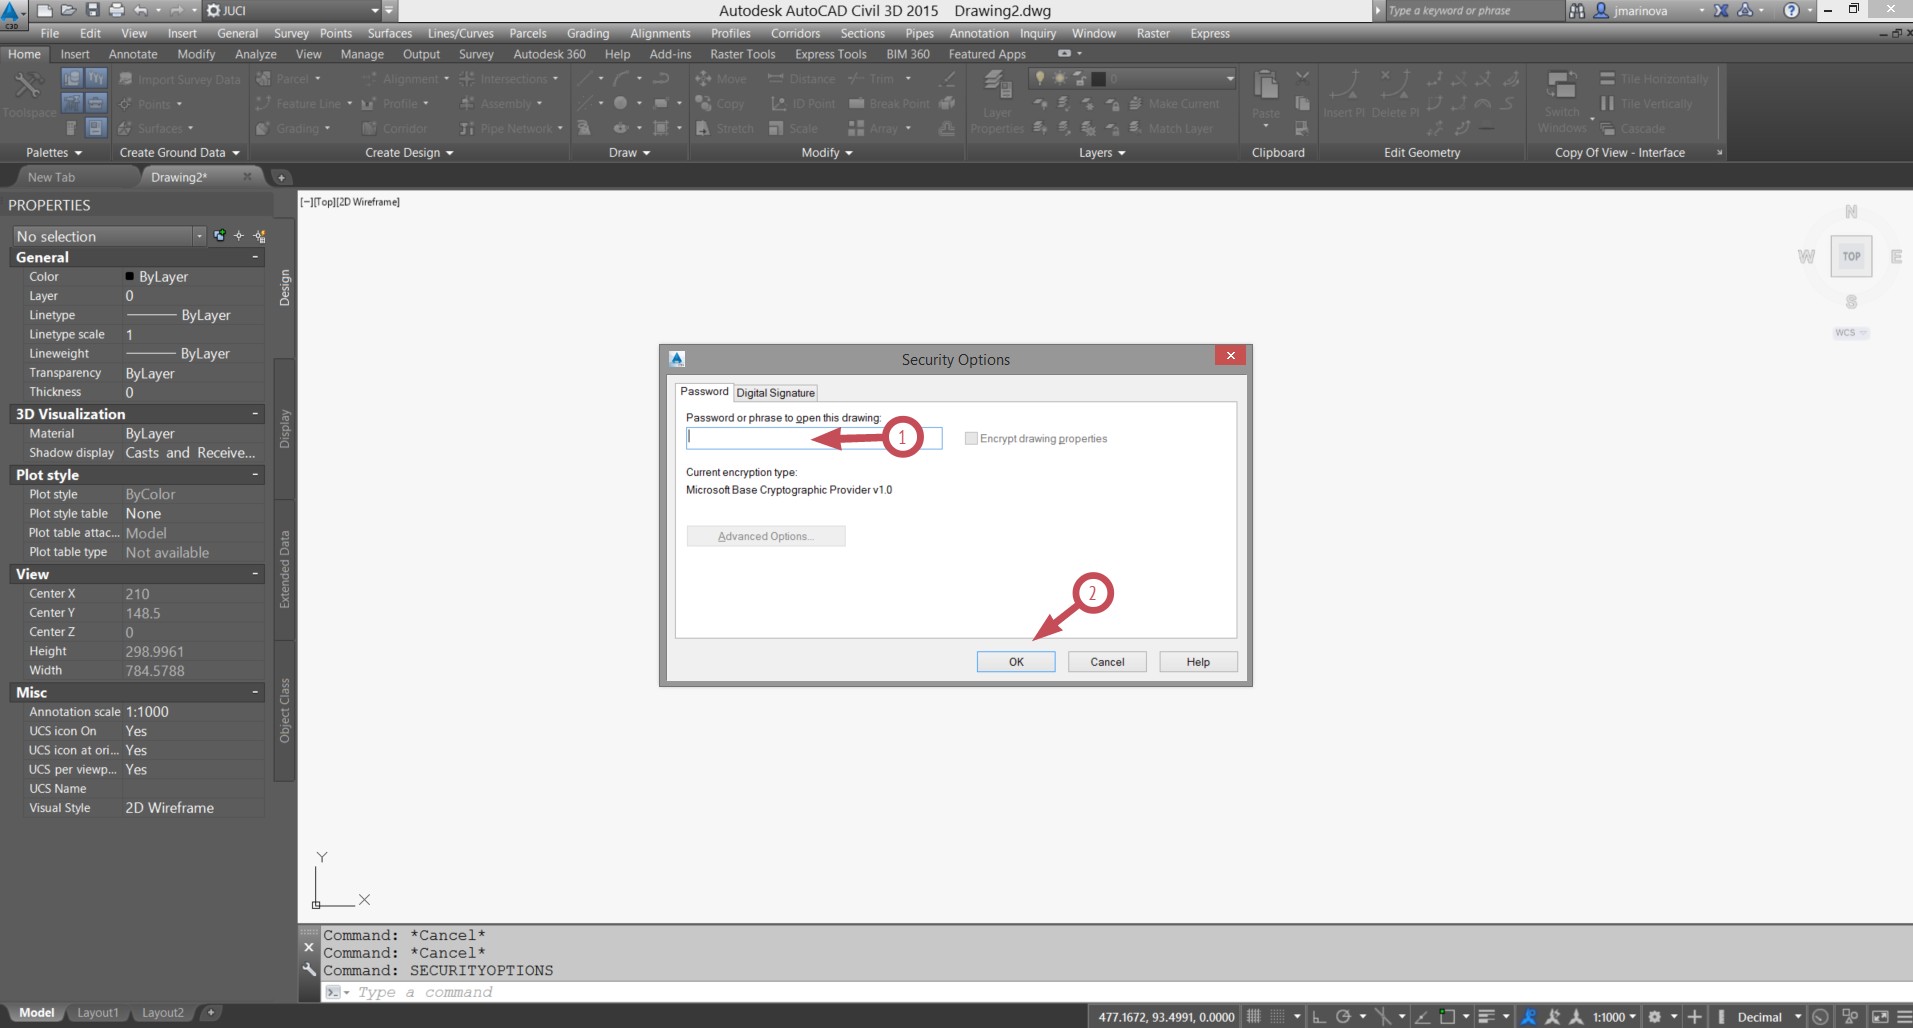Check the Encrypt drawing properties checkbox

click(971, 438)
